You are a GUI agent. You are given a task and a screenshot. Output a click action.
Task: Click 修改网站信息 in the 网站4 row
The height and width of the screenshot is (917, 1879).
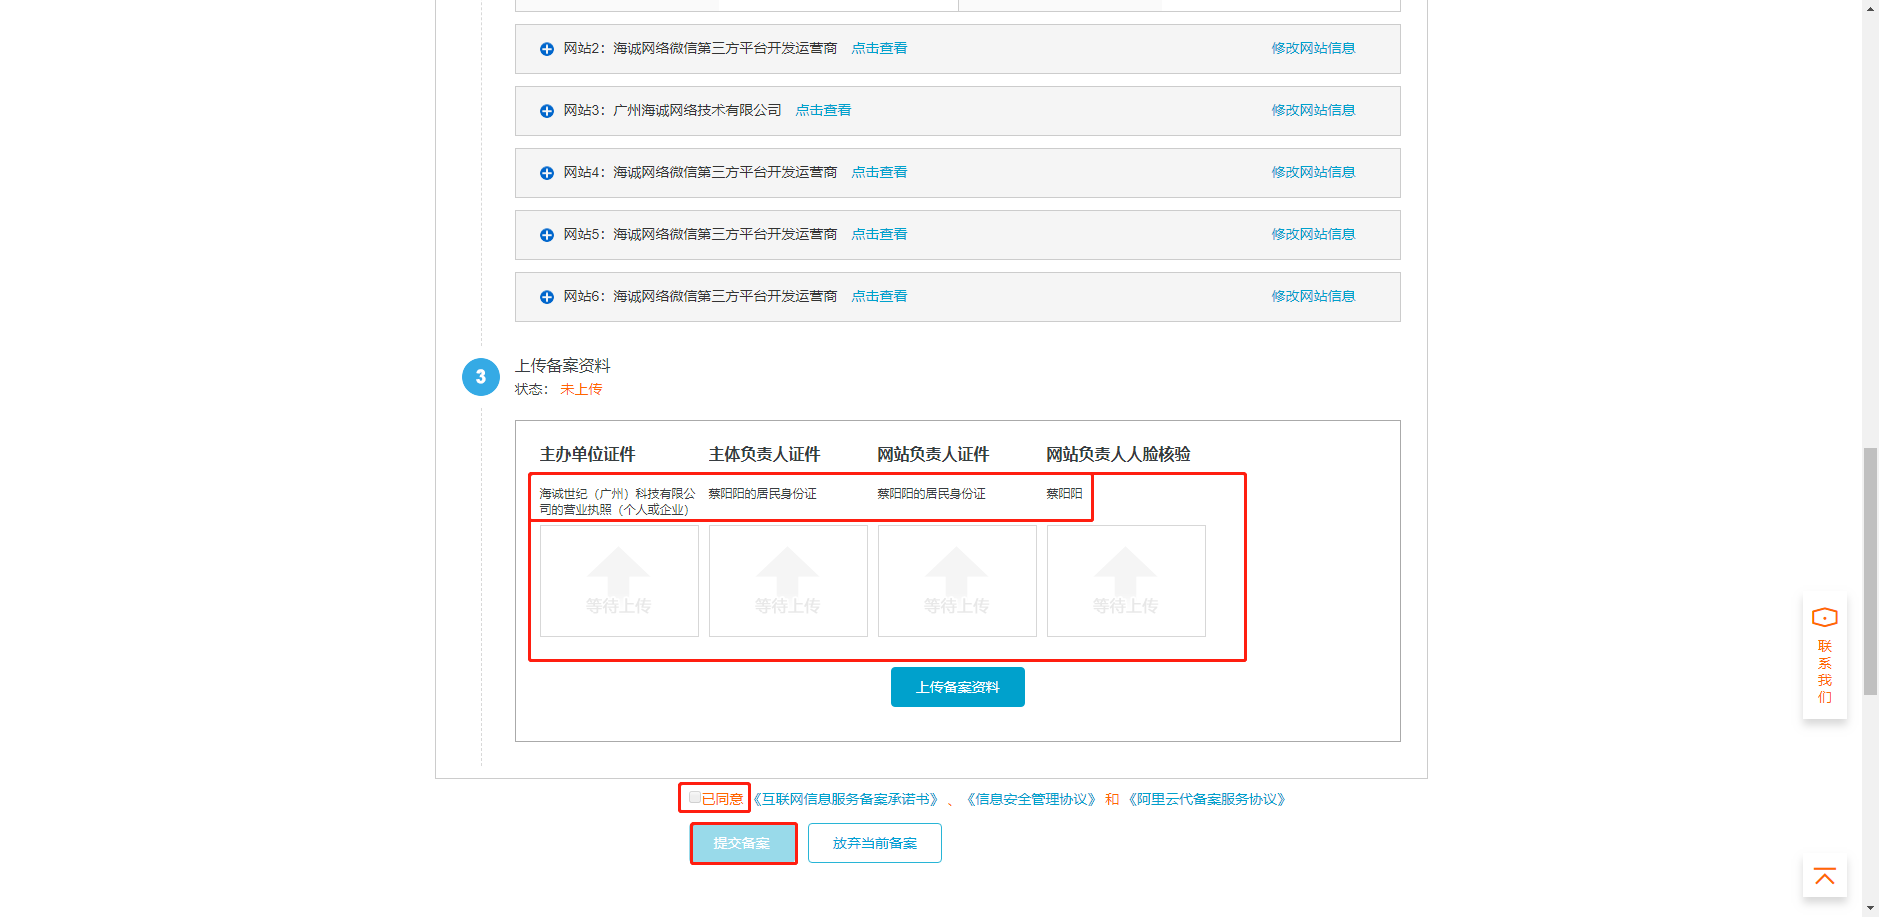coord(1313,172)
